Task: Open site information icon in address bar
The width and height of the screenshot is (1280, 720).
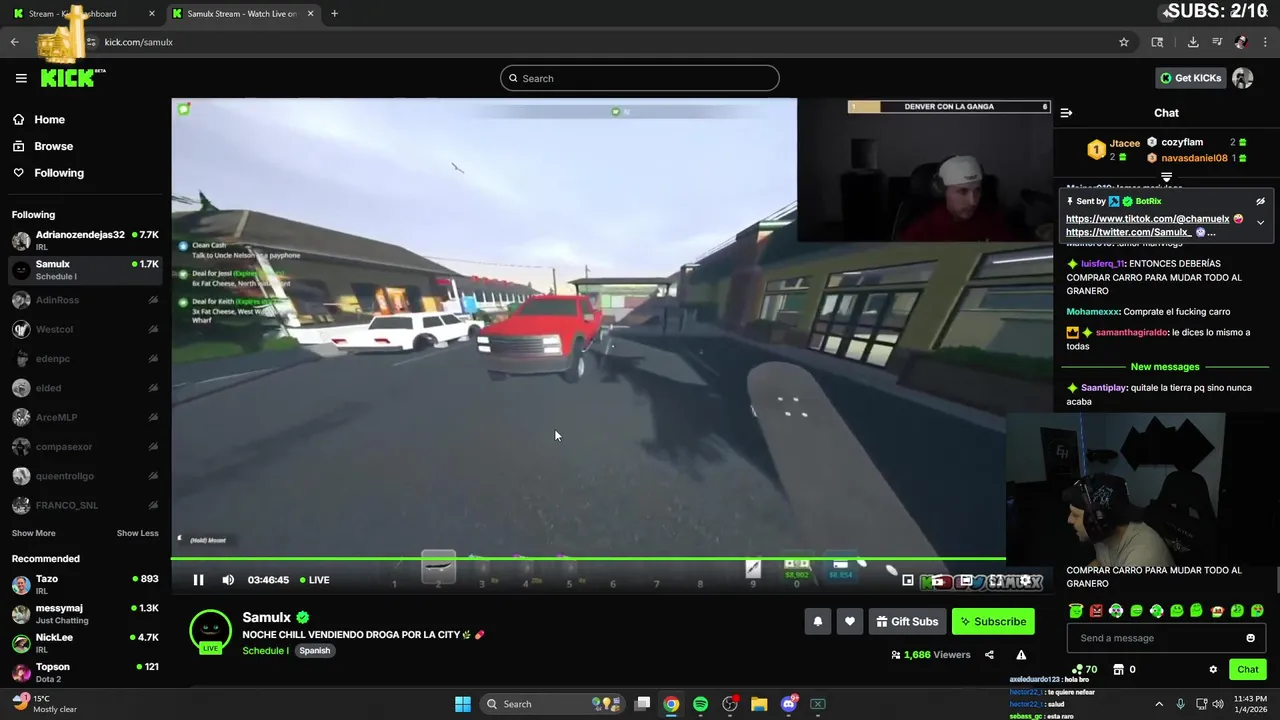Action: click(x=91, y=42)
